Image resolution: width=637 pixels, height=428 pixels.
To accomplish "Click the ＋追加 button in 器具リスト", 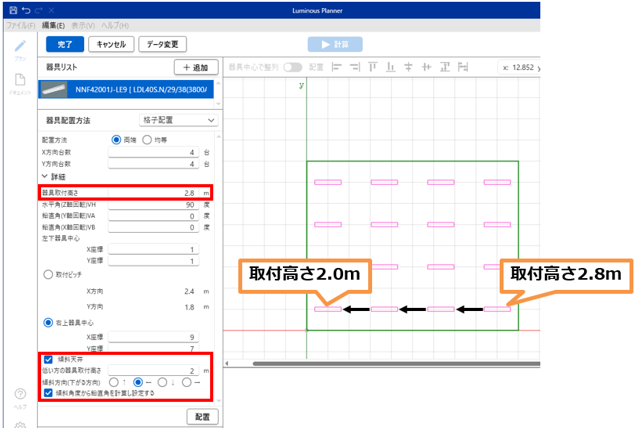I will 196,67.
